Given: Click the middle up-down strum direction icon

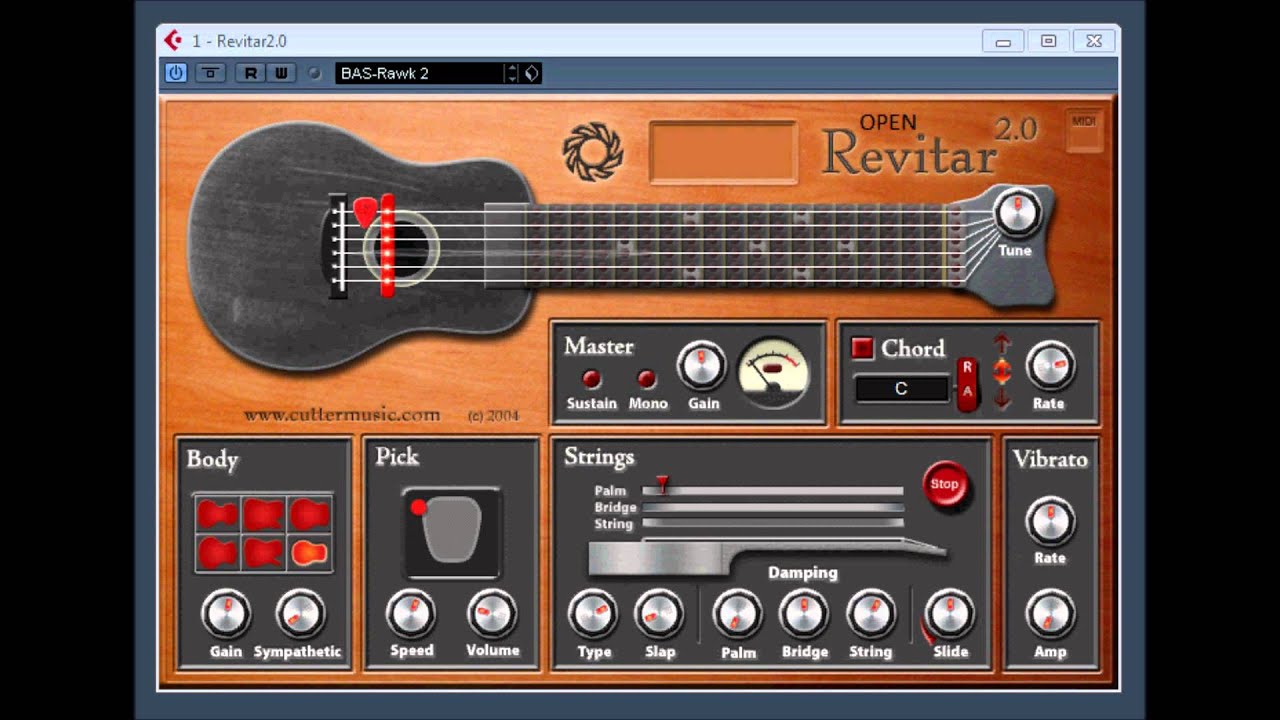Looking at the screenshot, I should (x=1002, y=372).
